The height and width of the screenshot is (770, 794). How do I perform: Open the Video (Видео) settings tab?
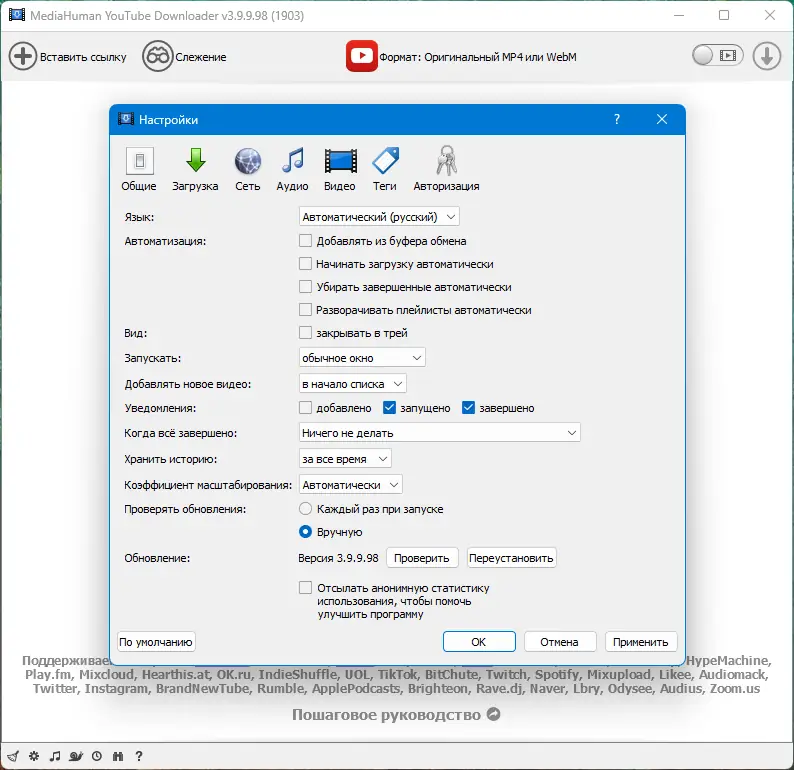pos(340,169)
